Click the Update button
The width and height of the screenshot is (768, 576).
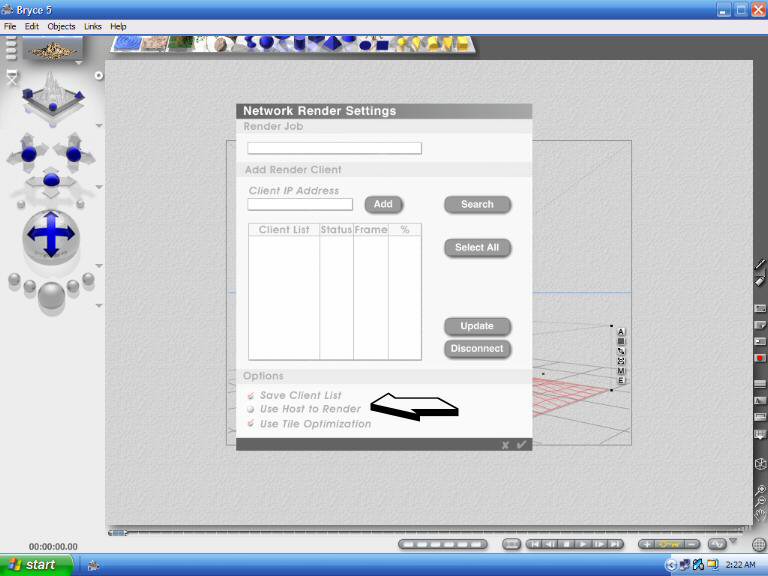coord(478,326)
